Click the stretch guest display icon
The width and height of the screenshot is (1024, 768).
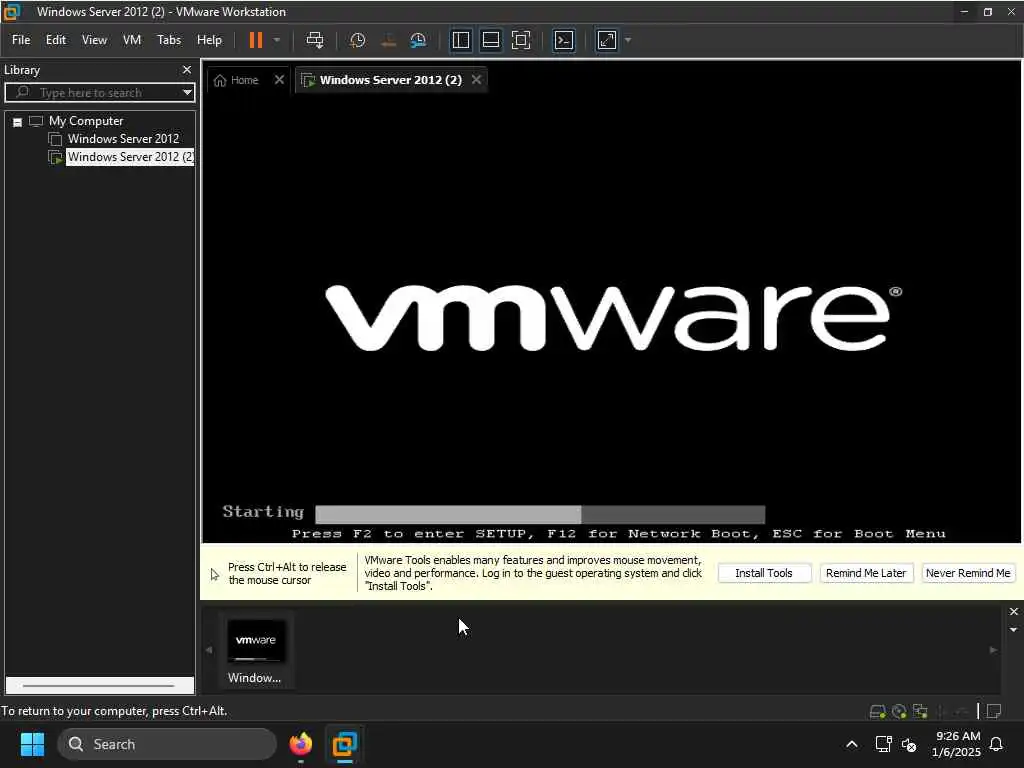(x=607, y=40)
